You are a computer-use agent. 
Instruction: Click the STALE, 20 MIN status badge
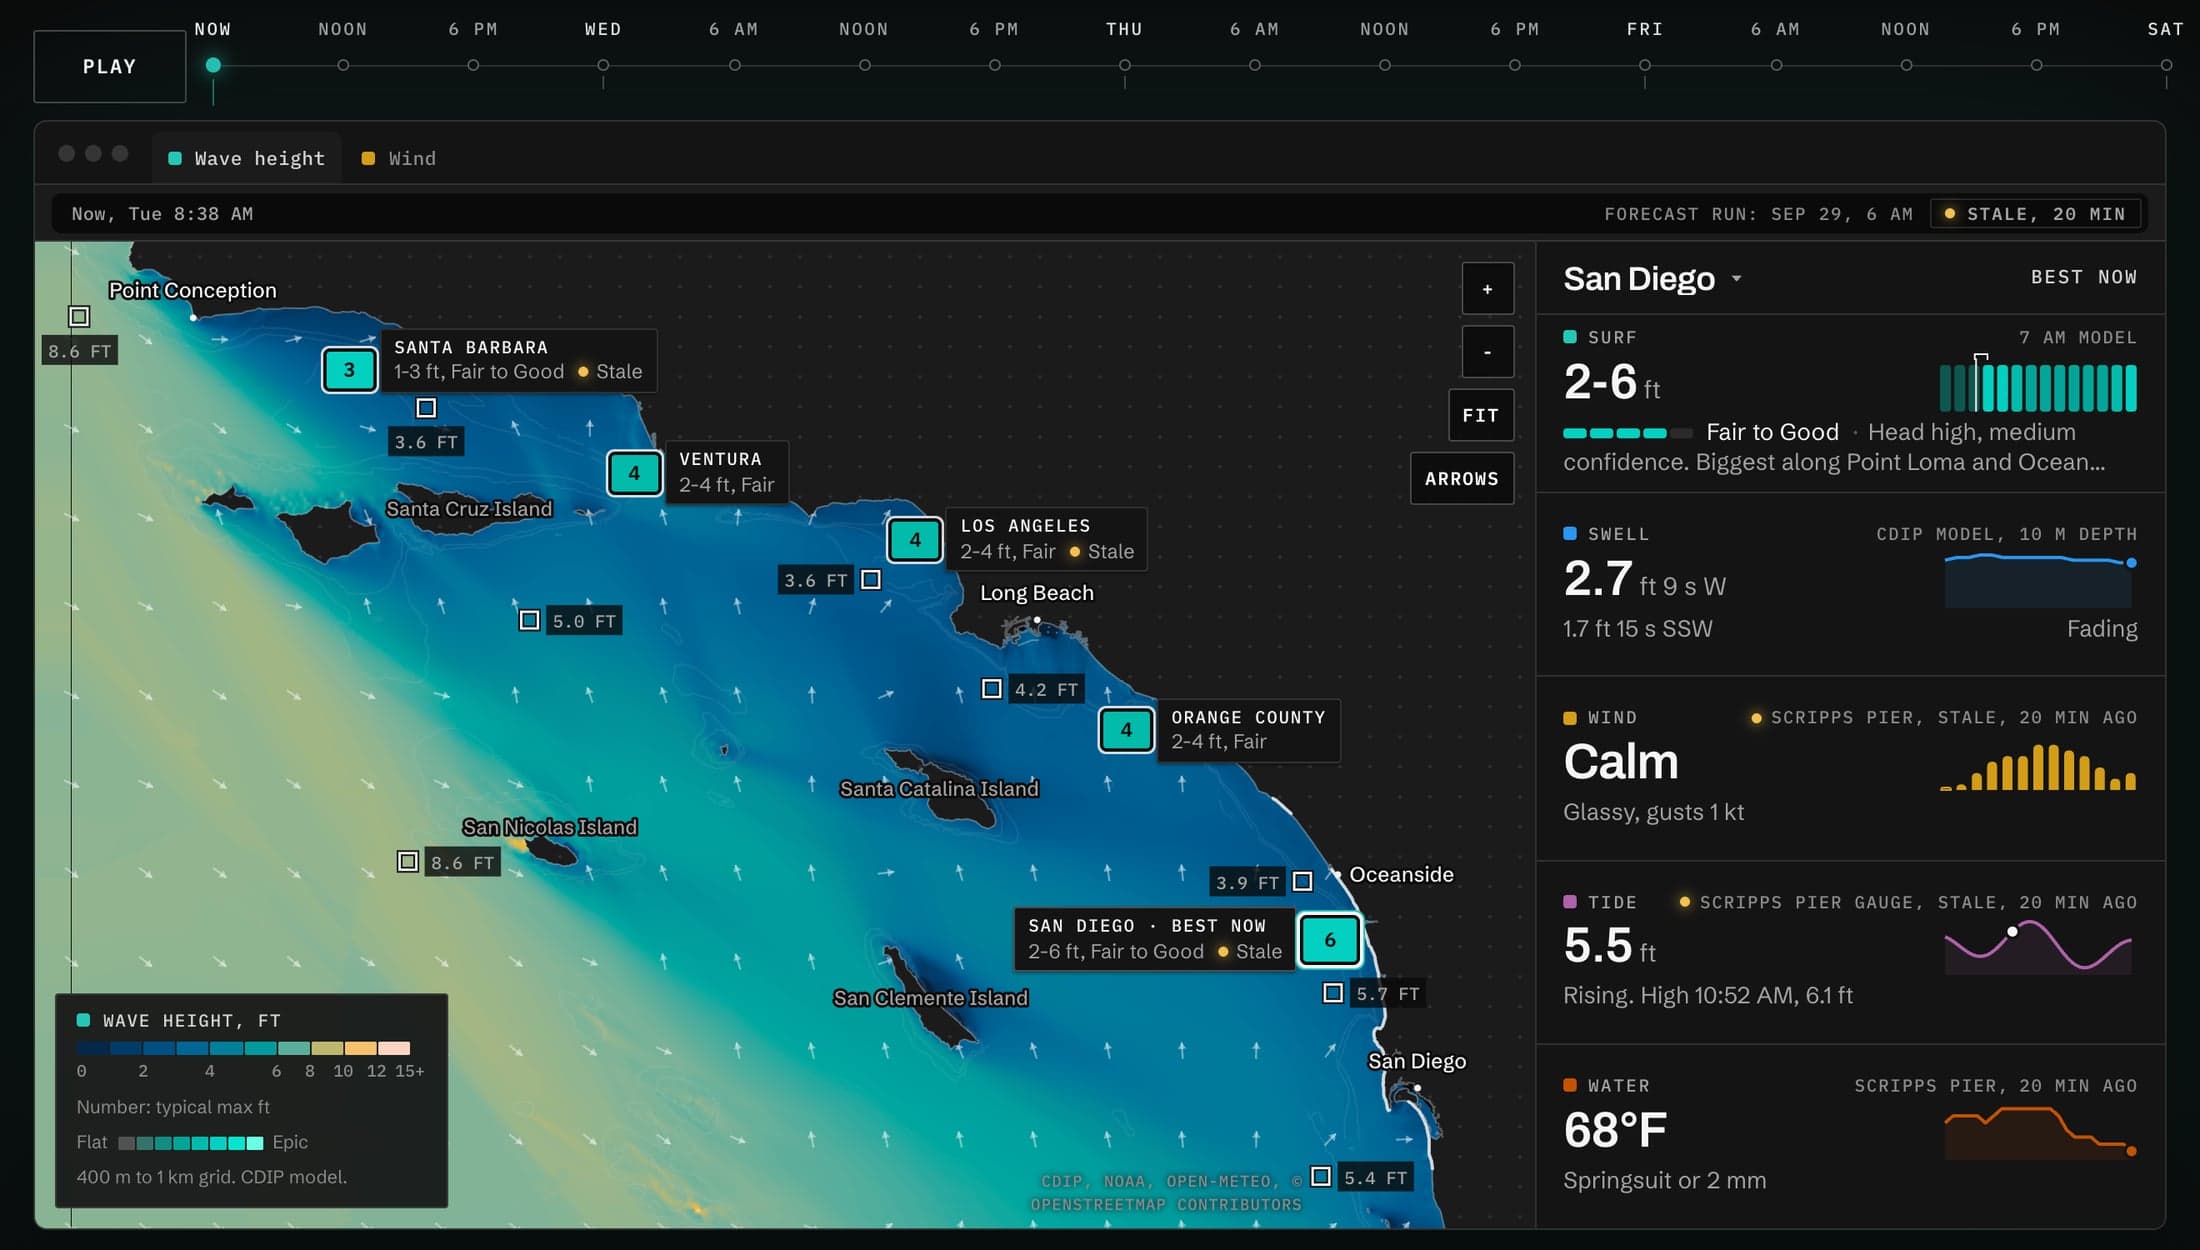(2035, 214)
